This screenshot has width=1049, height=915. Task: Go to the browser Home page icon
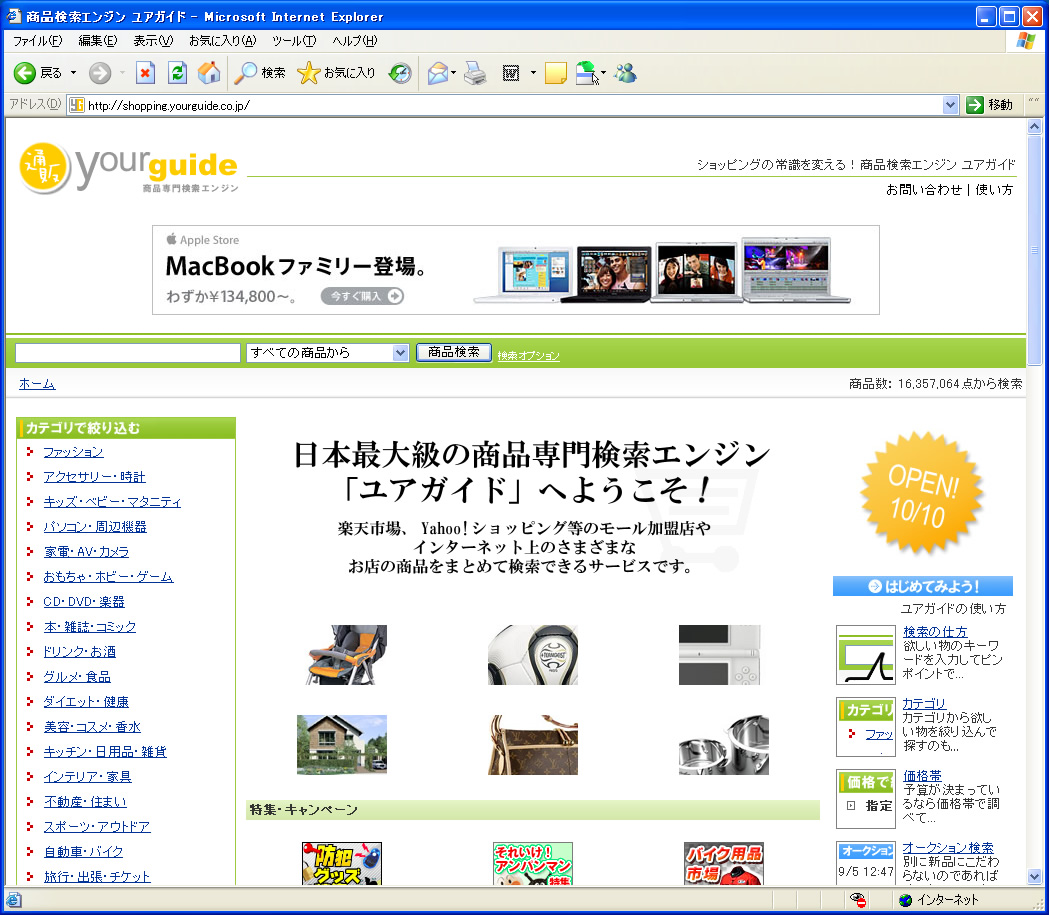coord(209,73)
